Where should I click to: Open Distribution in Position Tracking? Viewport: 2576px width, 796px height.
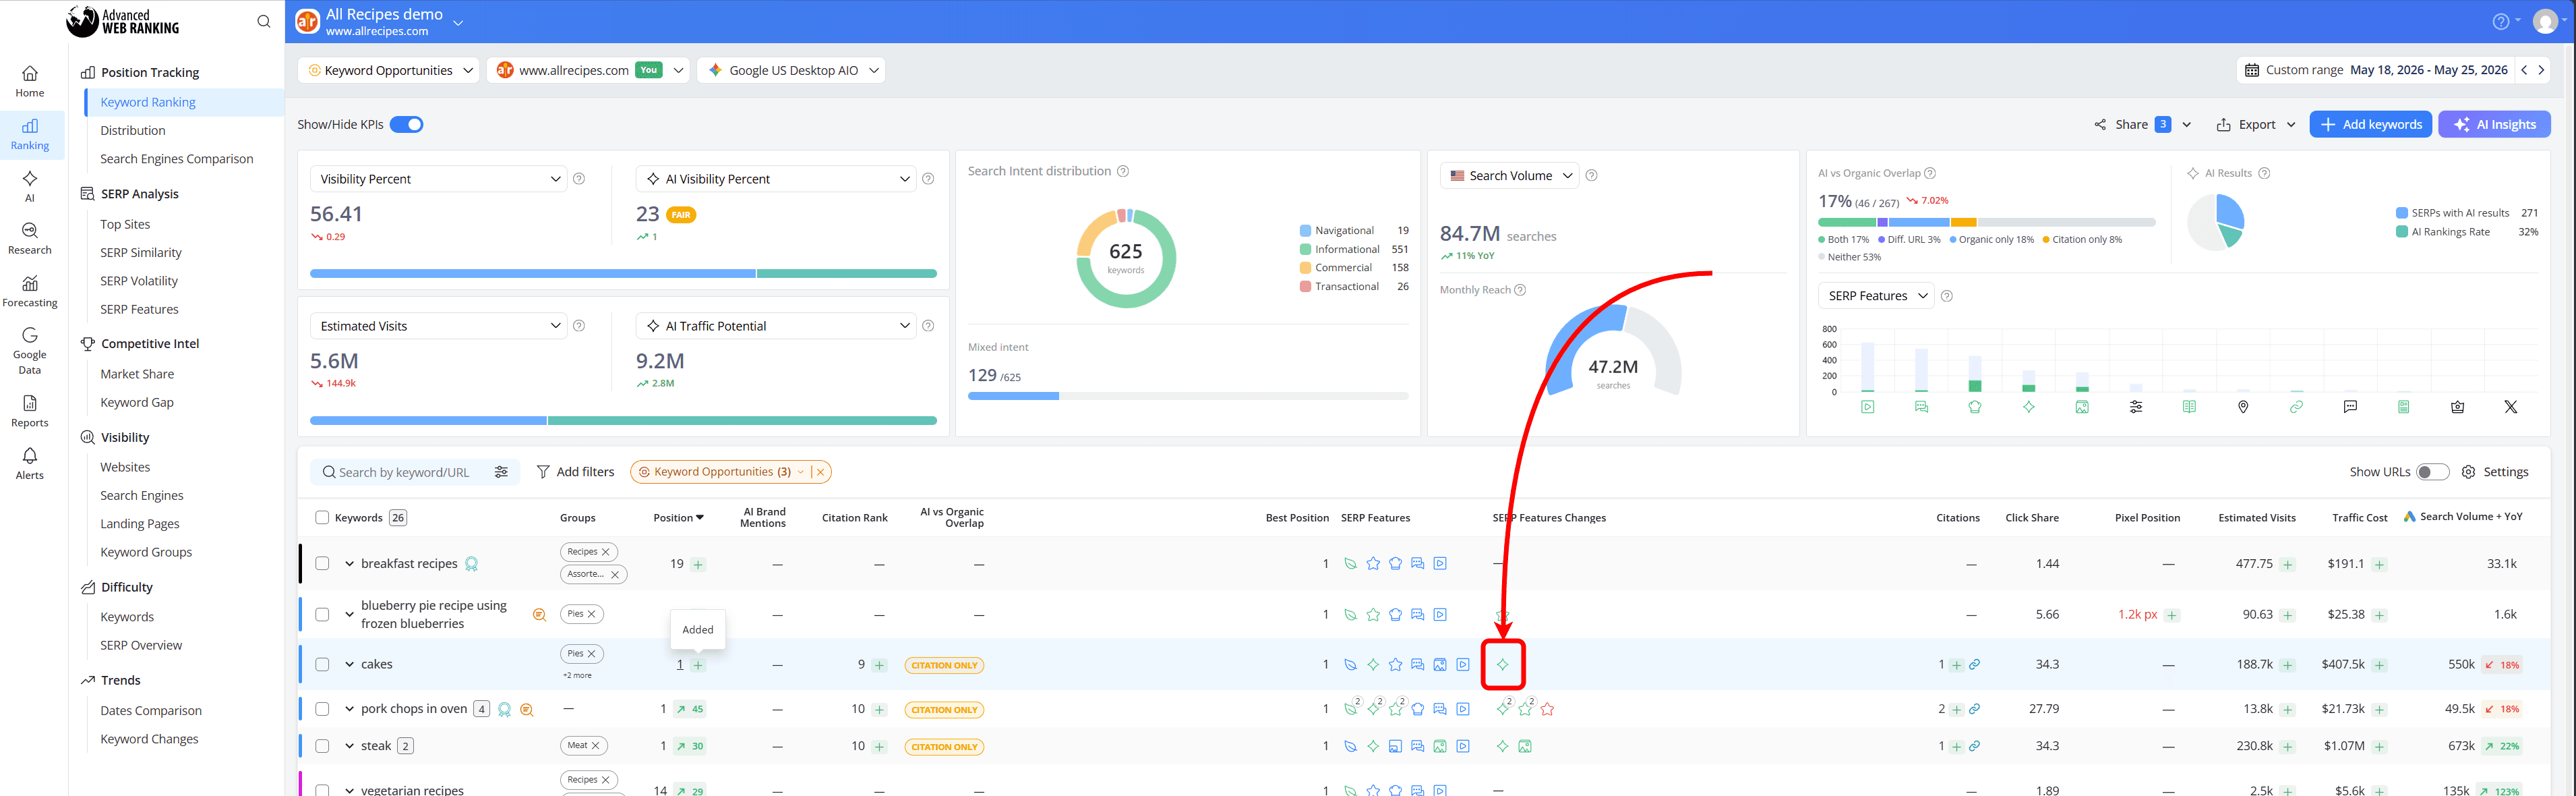click(x=133, y=130)
